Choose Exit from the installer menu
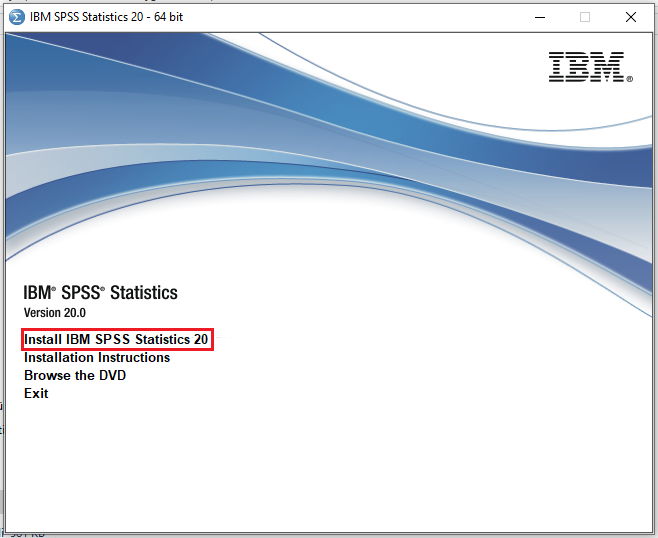Viewport: 658px width, 538px height. point(36,394)
